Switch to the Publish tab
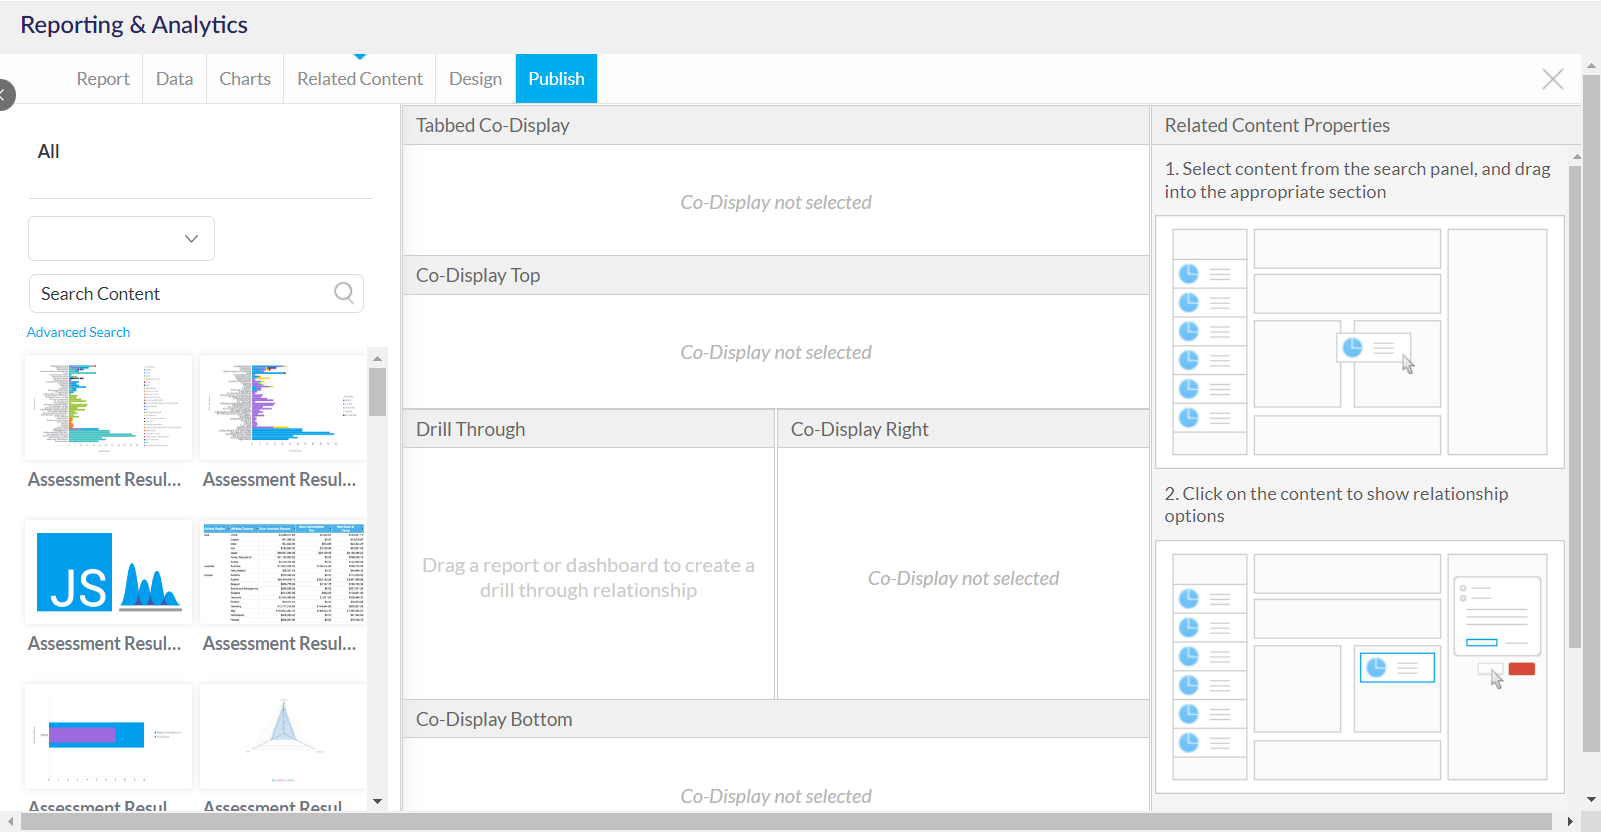The image size is (1601, 833). 556,79
